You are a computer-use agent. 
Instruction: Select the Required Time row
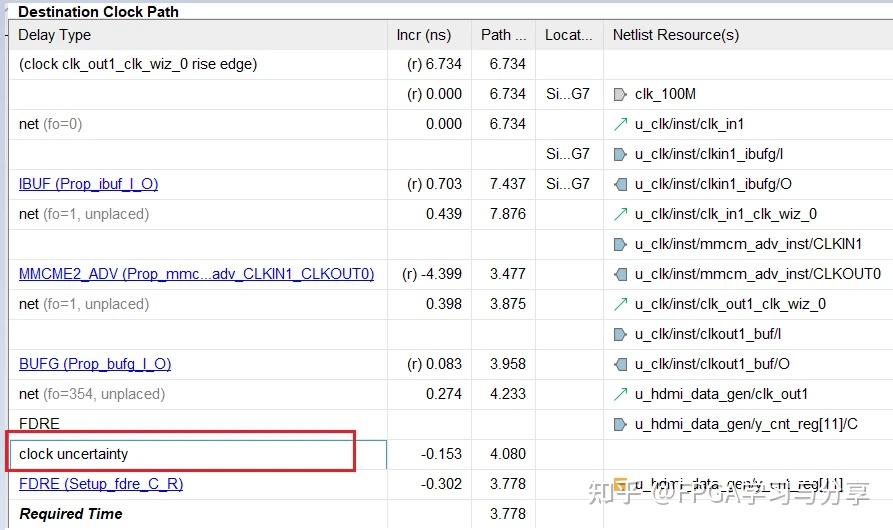click(x=450, y=514)
